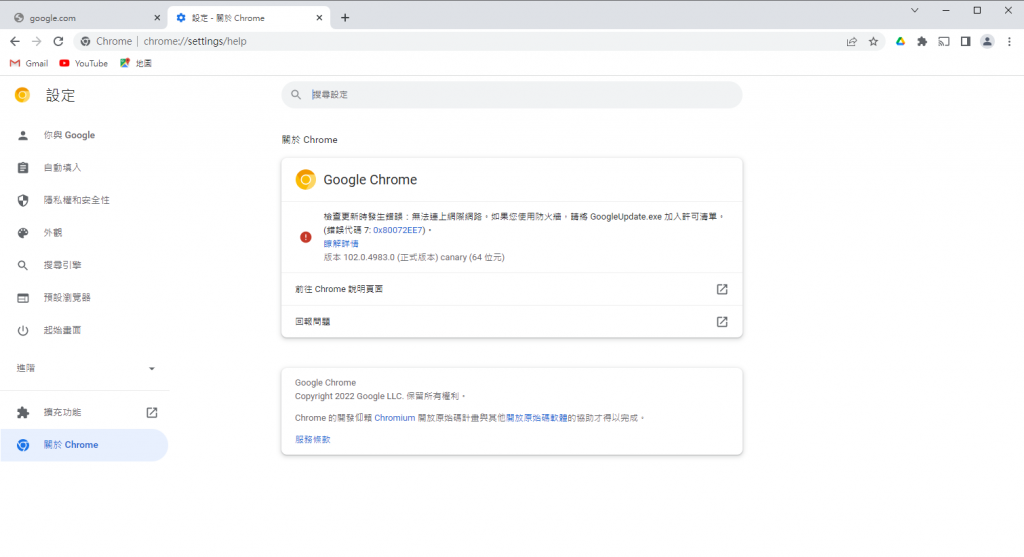This screenshot has width=1024, height=557.
Task: View site info icon beside Chrome label
Action: (x=85, y=41)
